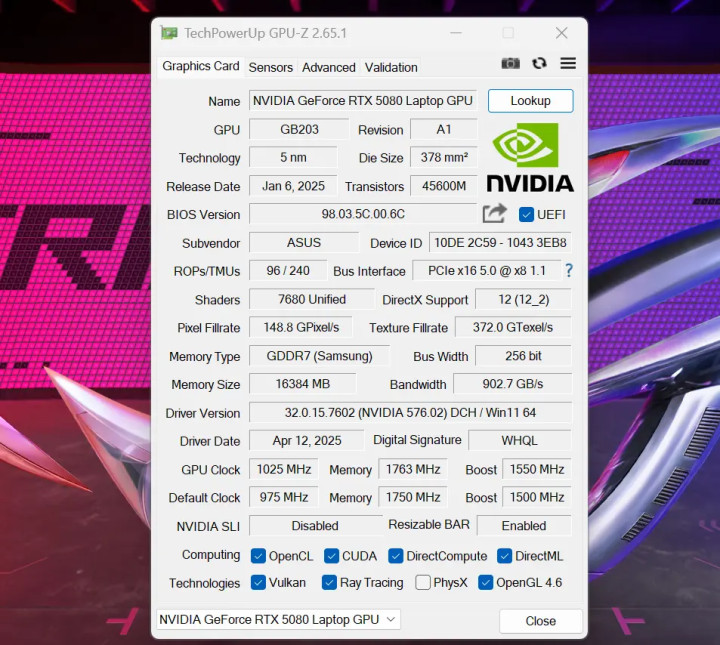Minimize the GPU-Z window
The height and width of the screenshot is (645, 720).
click(x=456, y=33)
